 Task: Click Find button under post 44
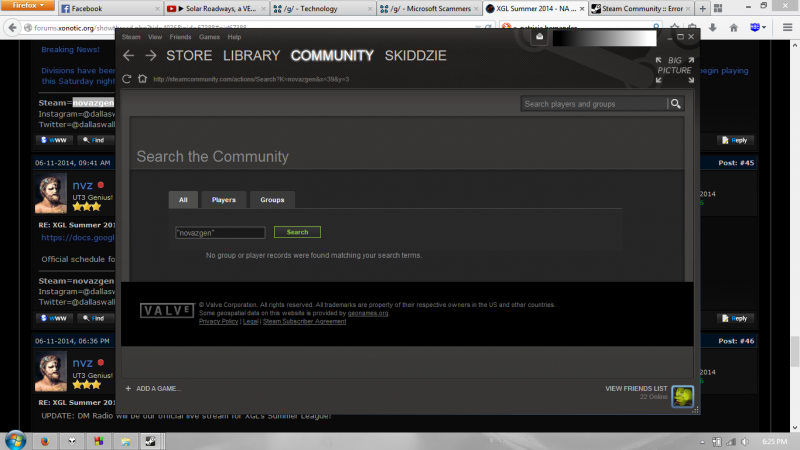[93, 140]
